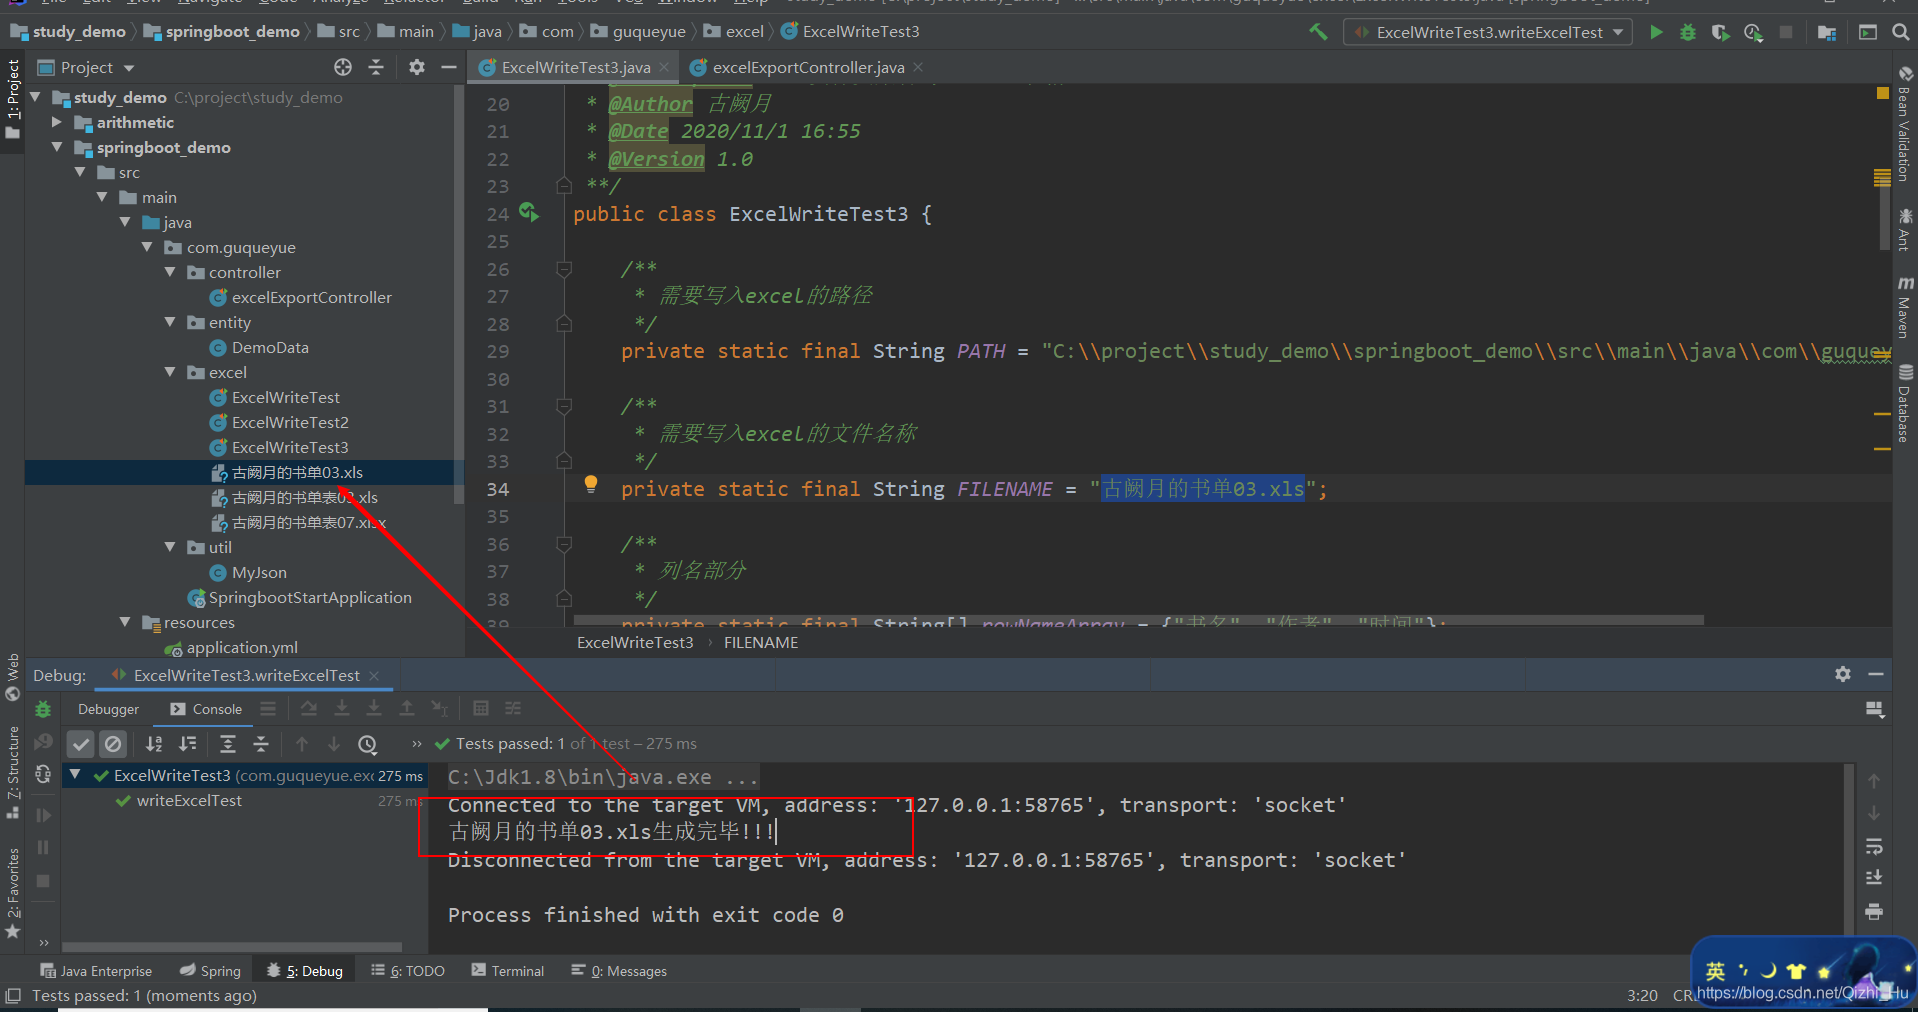Toggle the Maven tool window stripe
The width and height of the screenshot is (1918, 1012).
pos(1904,307)
